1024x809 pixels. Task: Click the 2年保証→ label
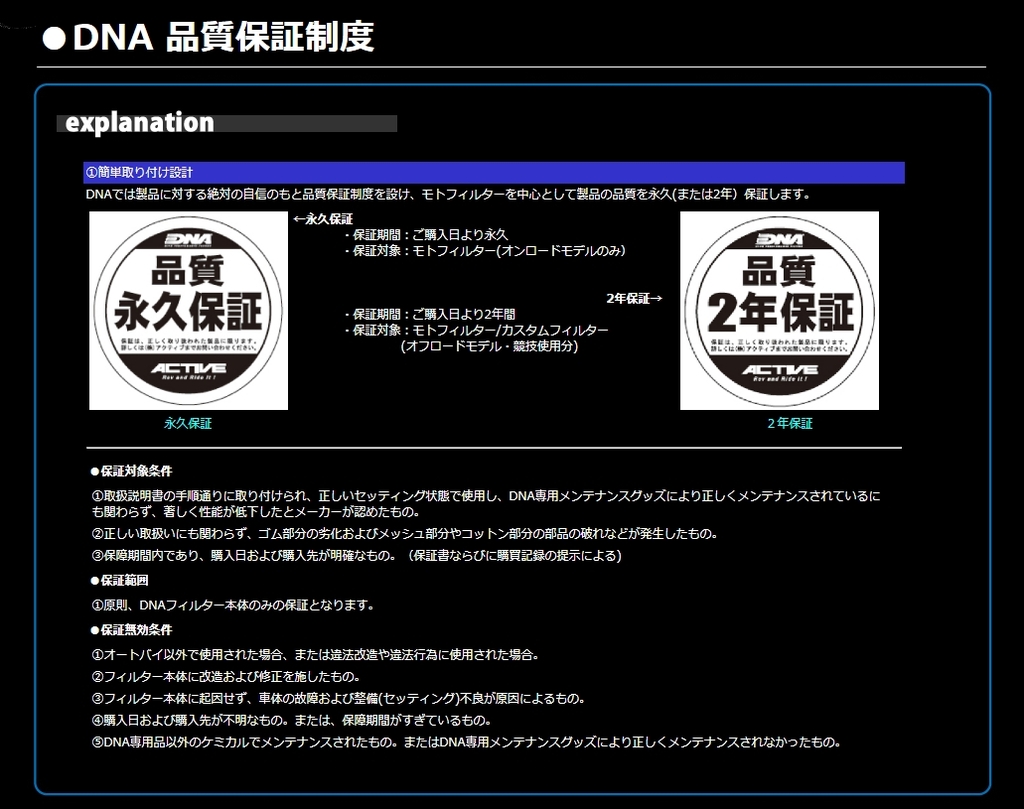pos(634,298)
